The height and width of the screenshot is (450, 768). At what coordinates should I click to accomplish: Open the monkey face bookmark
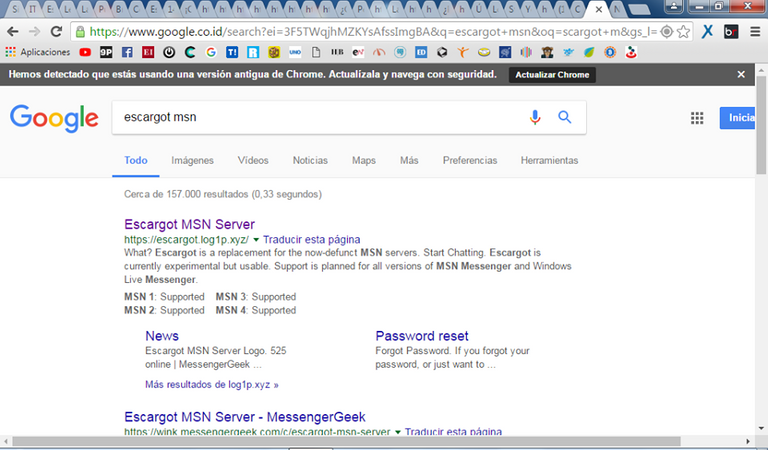pyautogui.click(x=547, y=52)
